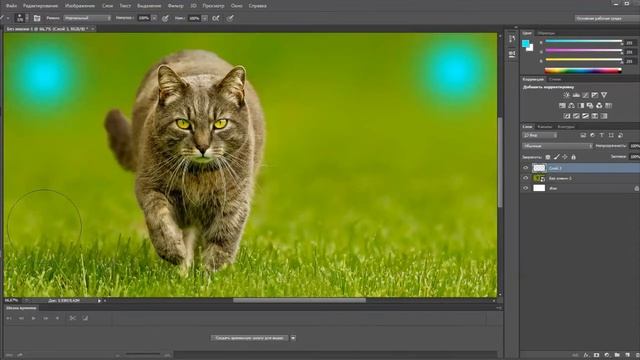Click the cyan foreground color swatch
Image resolution: width=640 pixels, height=360 pixels.
point(525,43)
